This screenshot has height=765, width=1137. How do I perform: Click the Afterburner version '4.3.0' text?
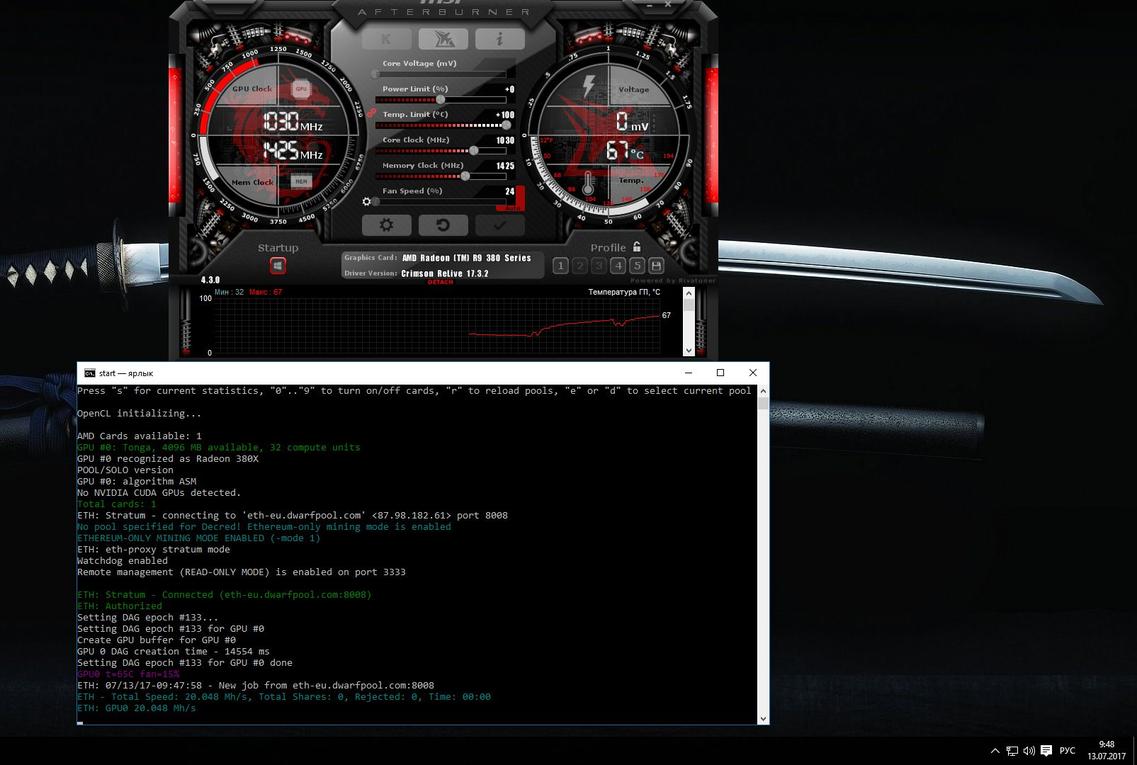click(210, 280)
